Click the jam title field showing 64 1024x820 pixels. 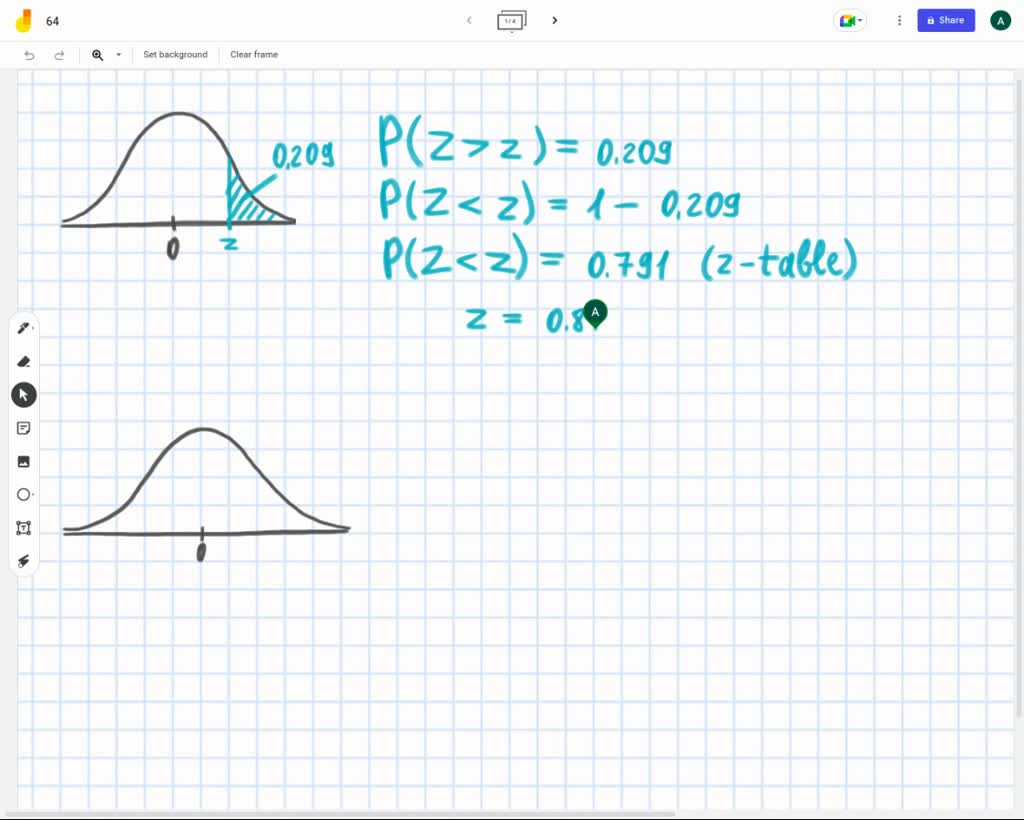pyautogui.click(x=52, y=20)
